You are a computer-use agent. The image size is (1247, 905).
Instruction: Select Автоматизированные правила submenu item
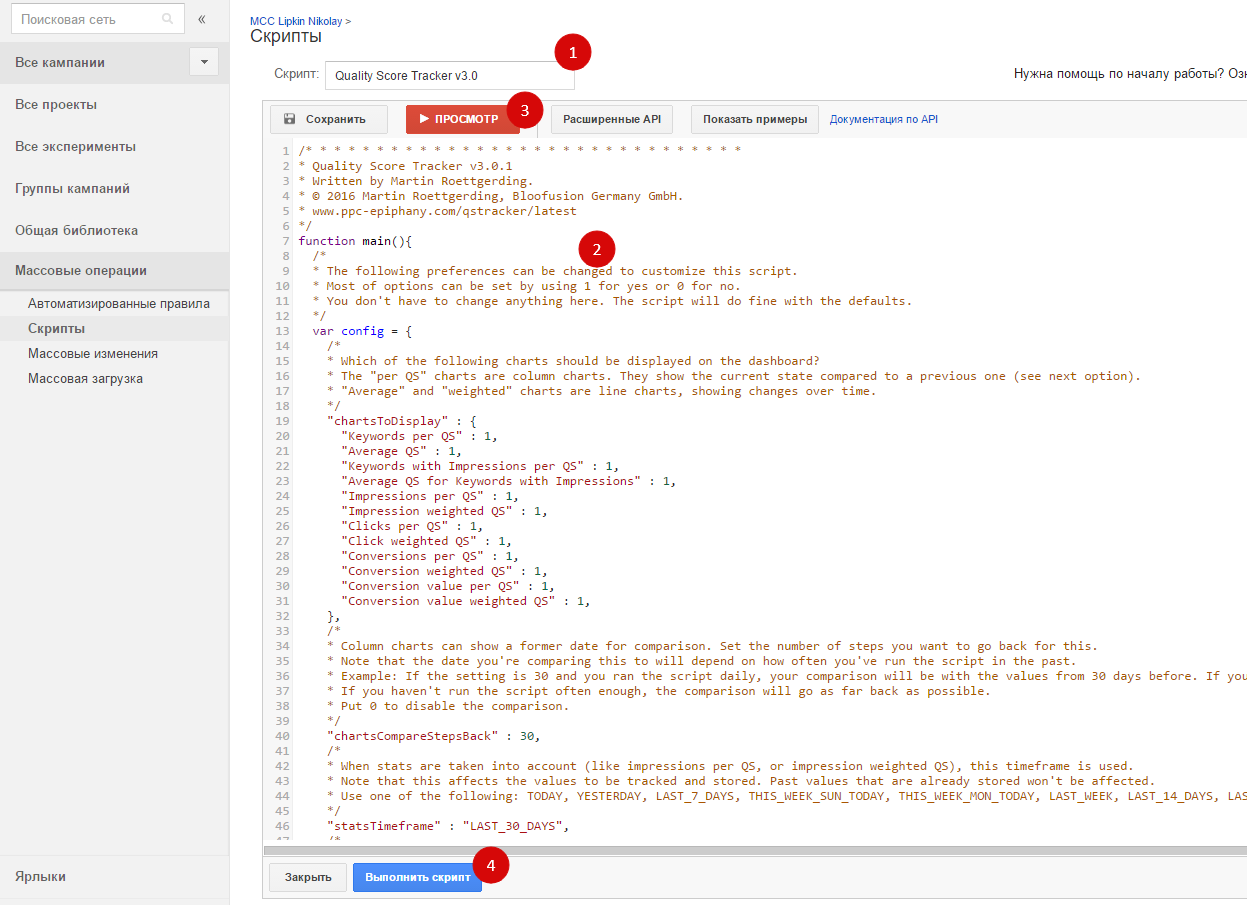[119, 303]
